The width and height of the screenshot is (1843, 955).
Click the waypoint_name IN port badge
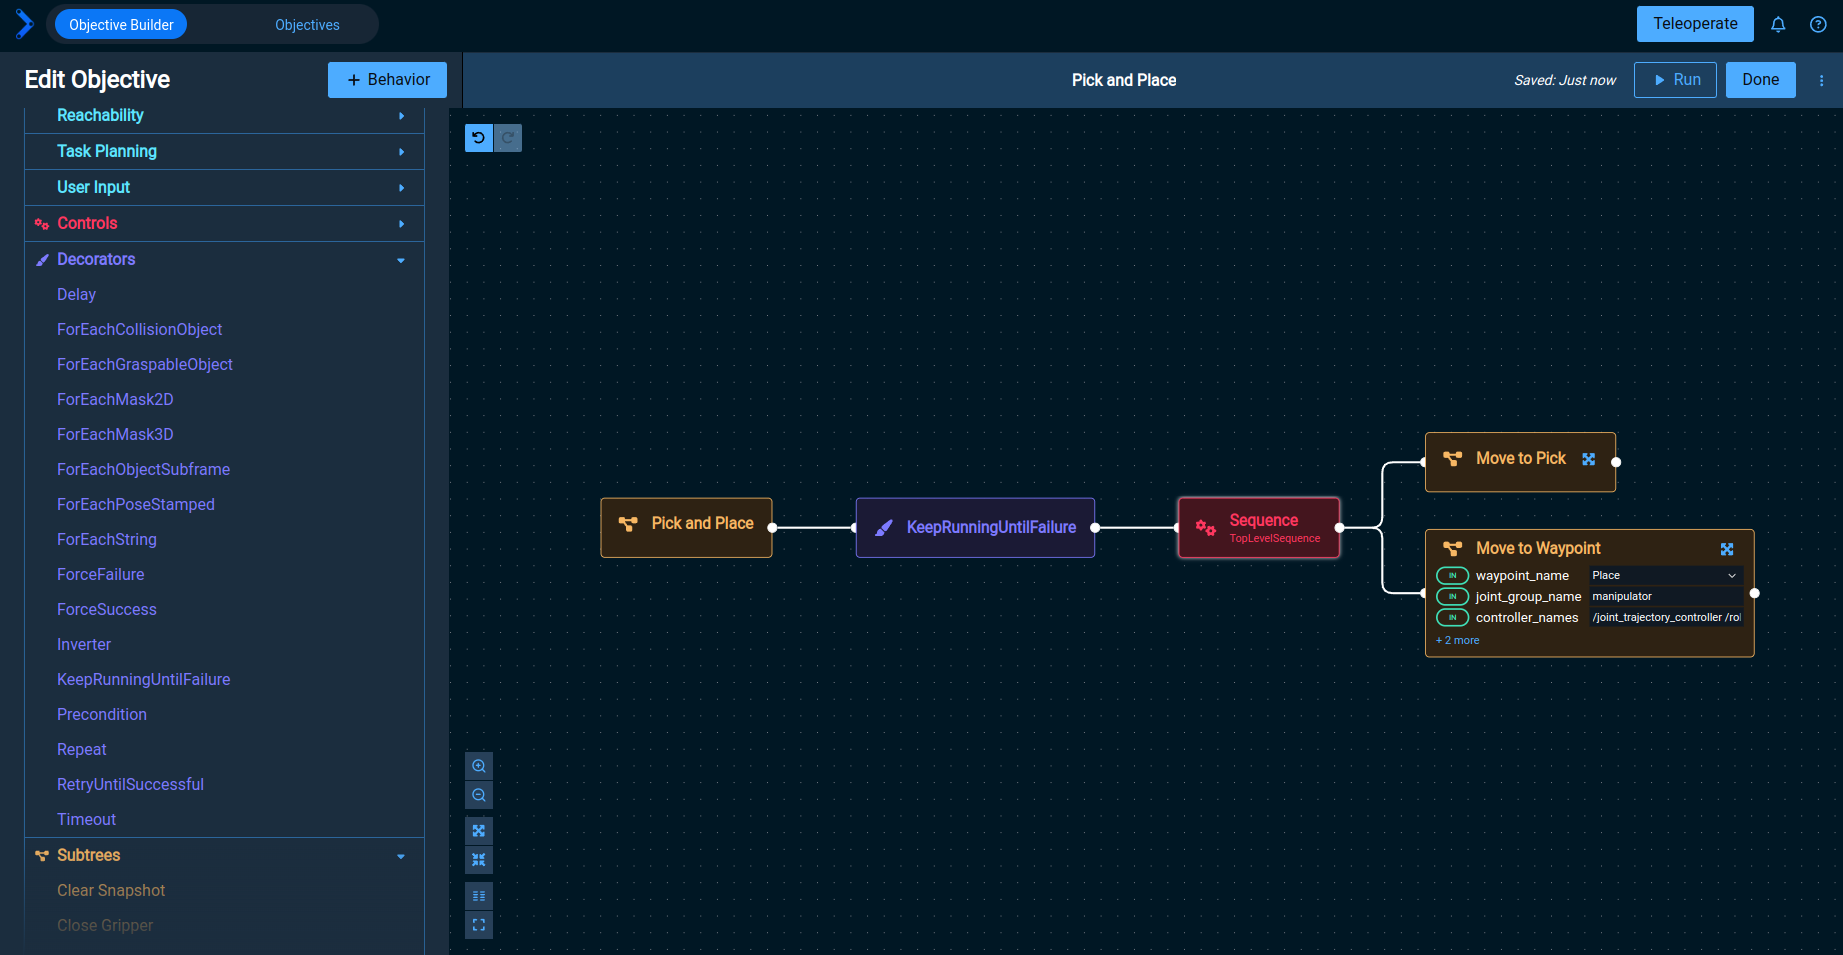tap(1452, 575)
